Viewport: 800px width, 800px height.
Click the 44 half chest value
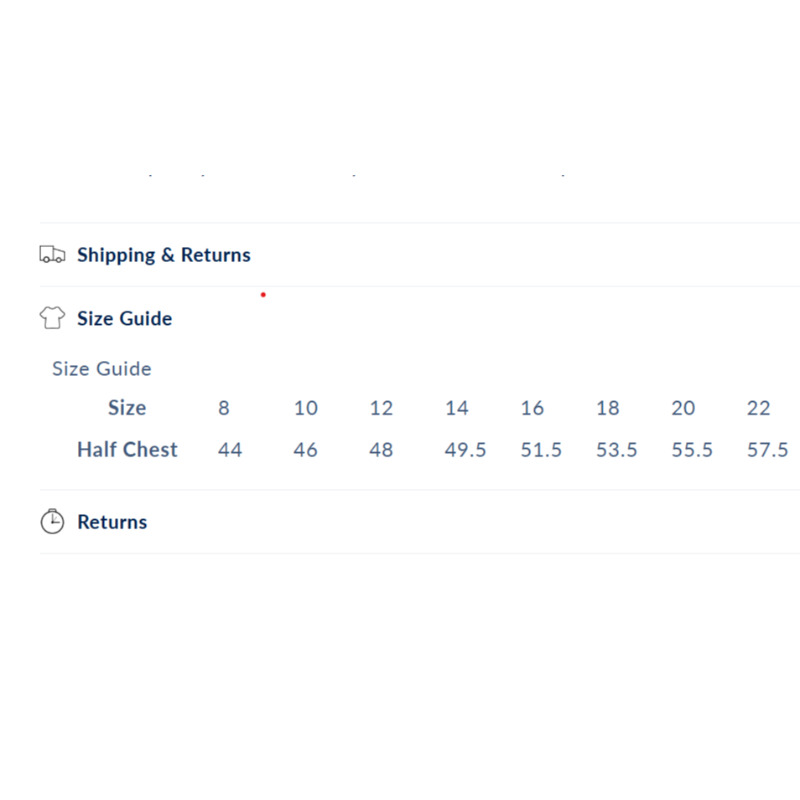click(230, 450)
